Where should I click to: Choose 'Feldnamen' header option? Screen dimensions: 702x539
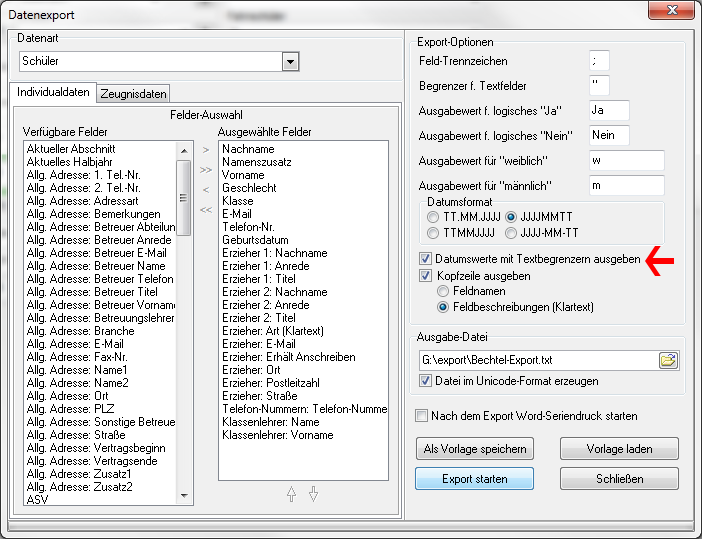click(x=444, y=290)
